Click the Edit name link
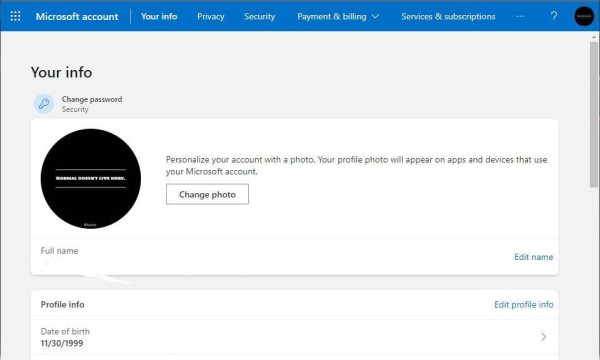 (533, 257)
